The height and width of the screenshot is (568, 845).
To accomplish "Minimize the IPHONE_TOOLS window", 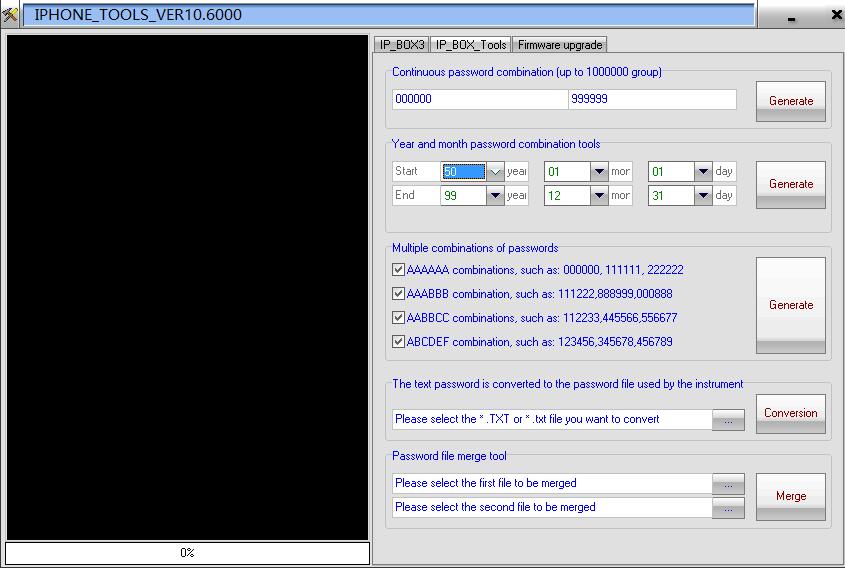I will click(791, 18).
